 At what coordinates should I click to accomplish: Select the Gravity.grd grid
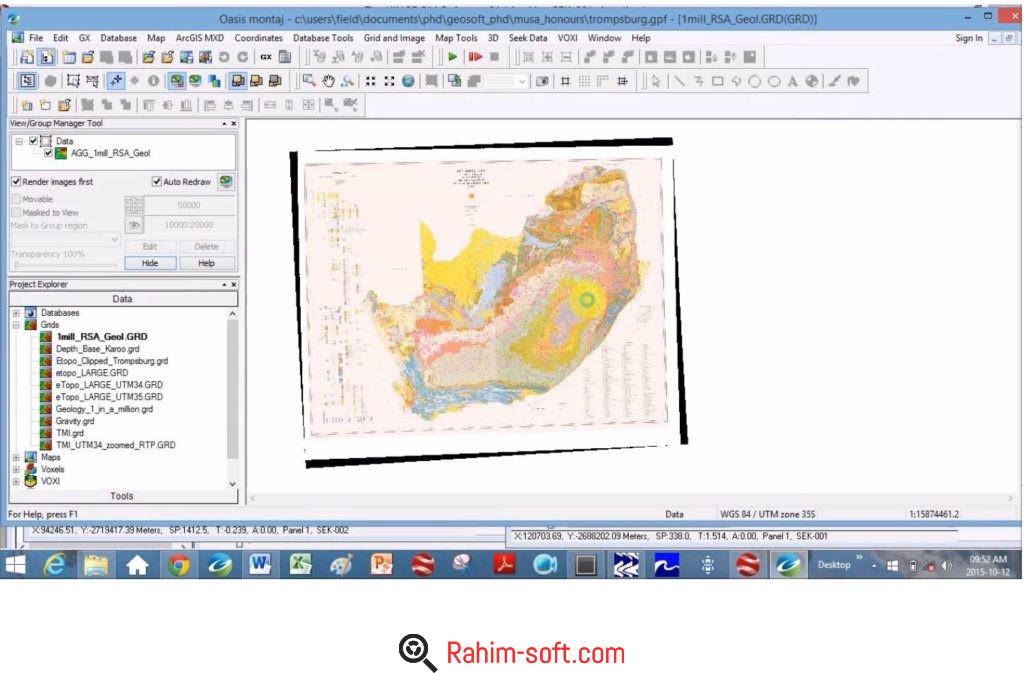(x=74, y=421)
